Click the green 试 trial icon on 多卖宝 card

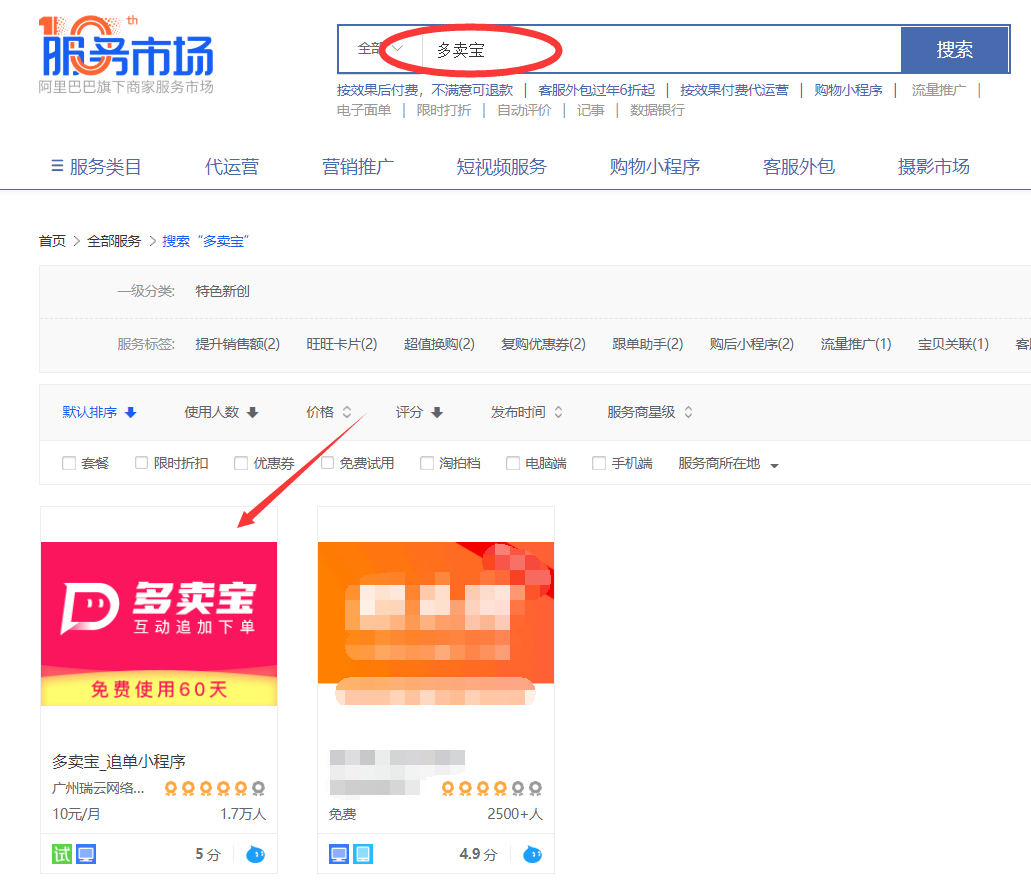click(x=62, y=854)
